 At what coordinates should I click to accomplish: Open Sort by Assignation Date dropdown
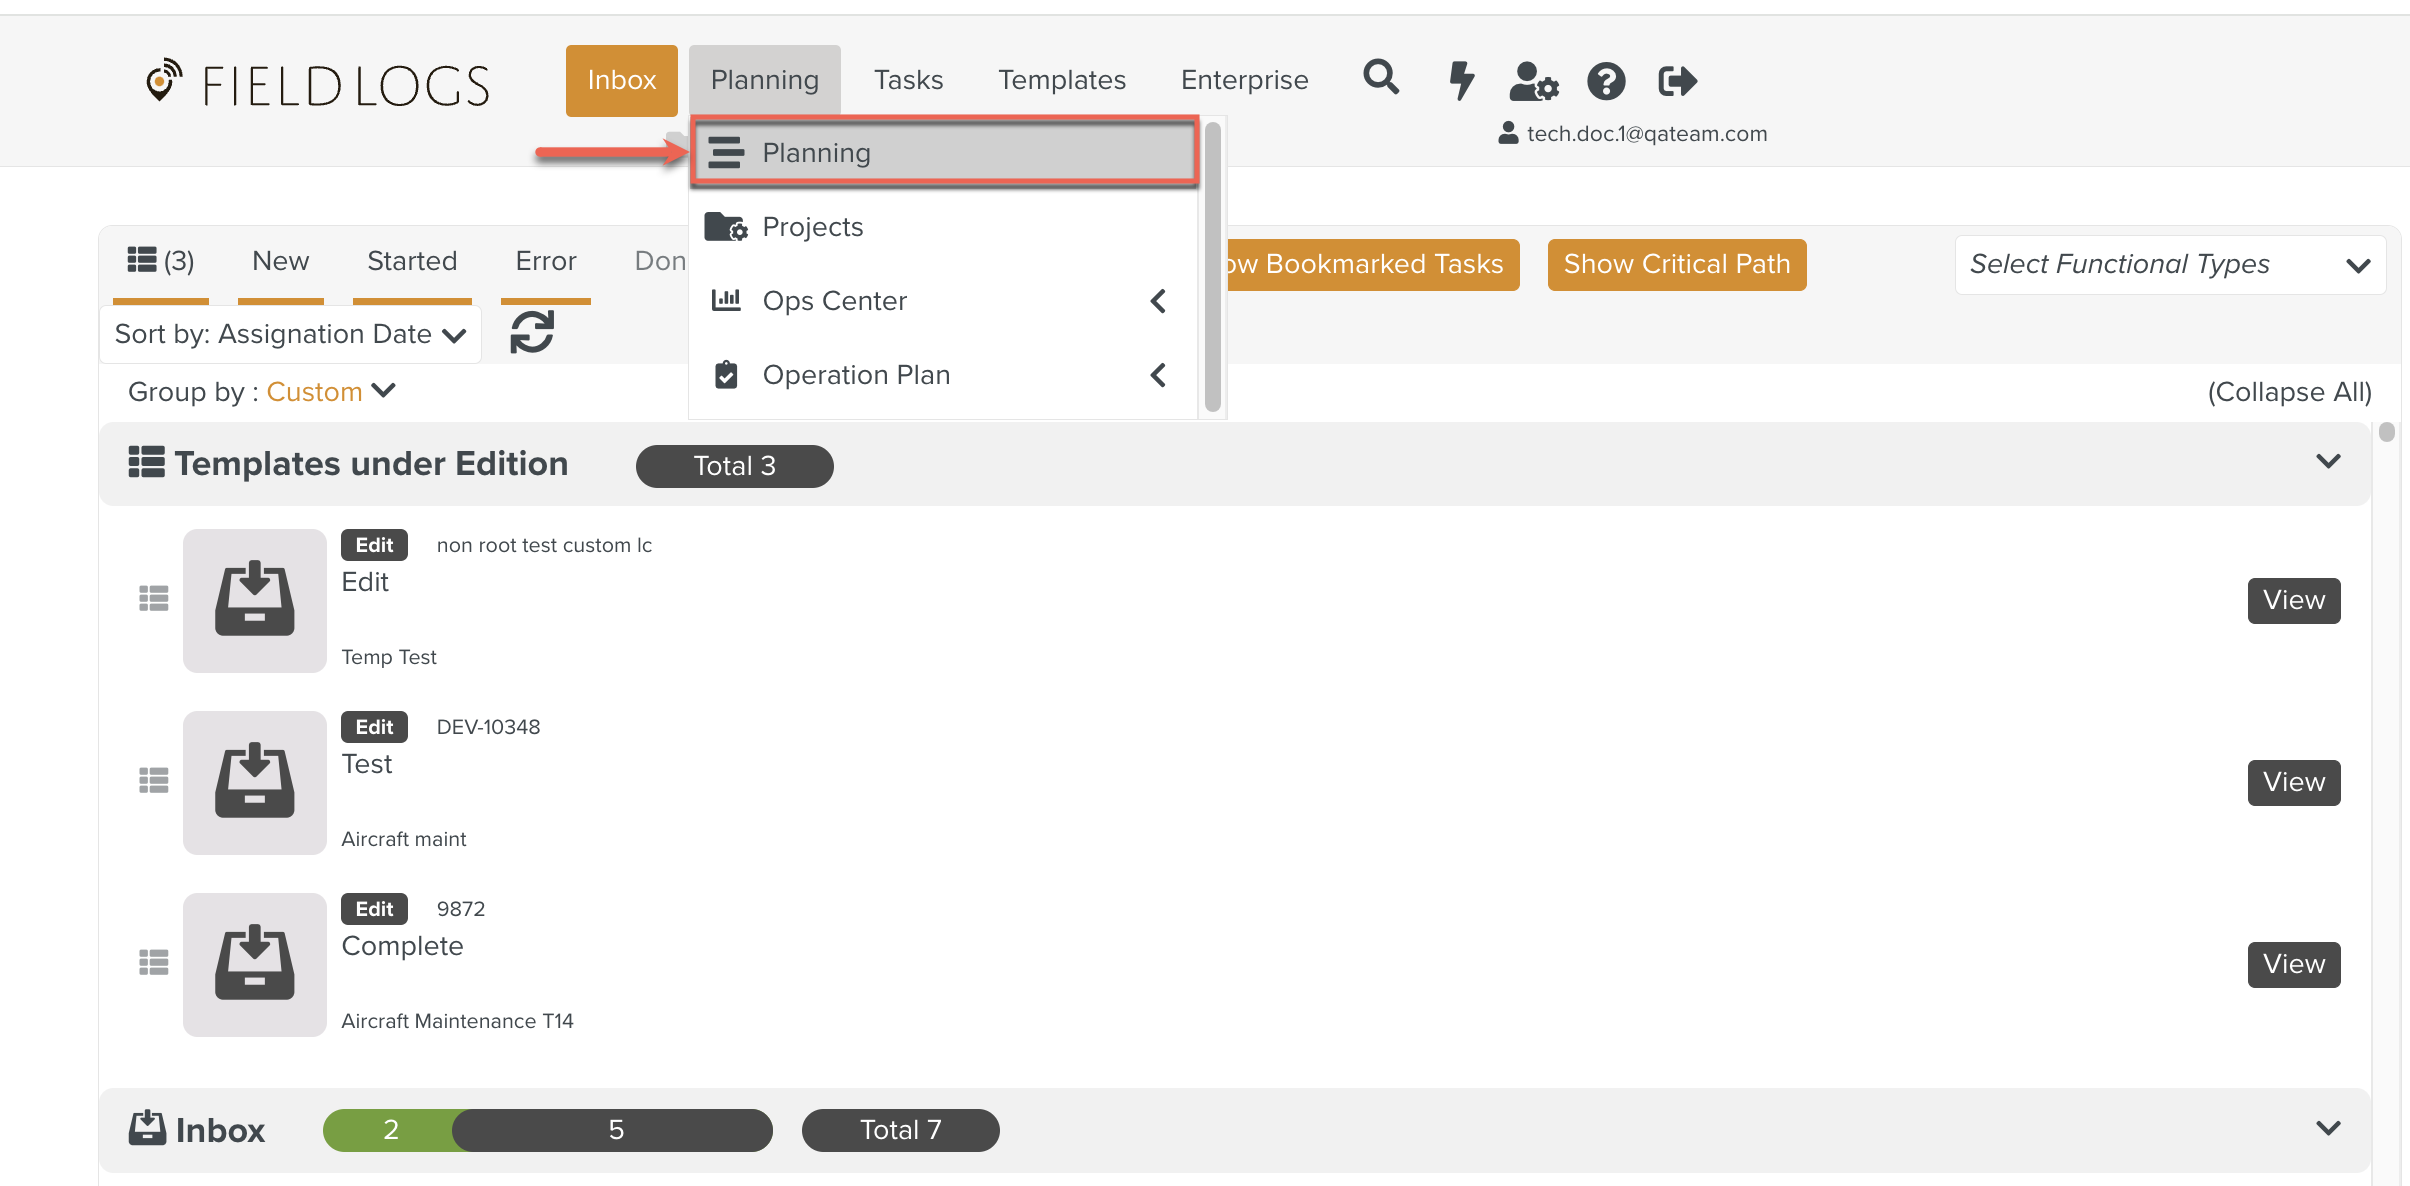point(290,334)
